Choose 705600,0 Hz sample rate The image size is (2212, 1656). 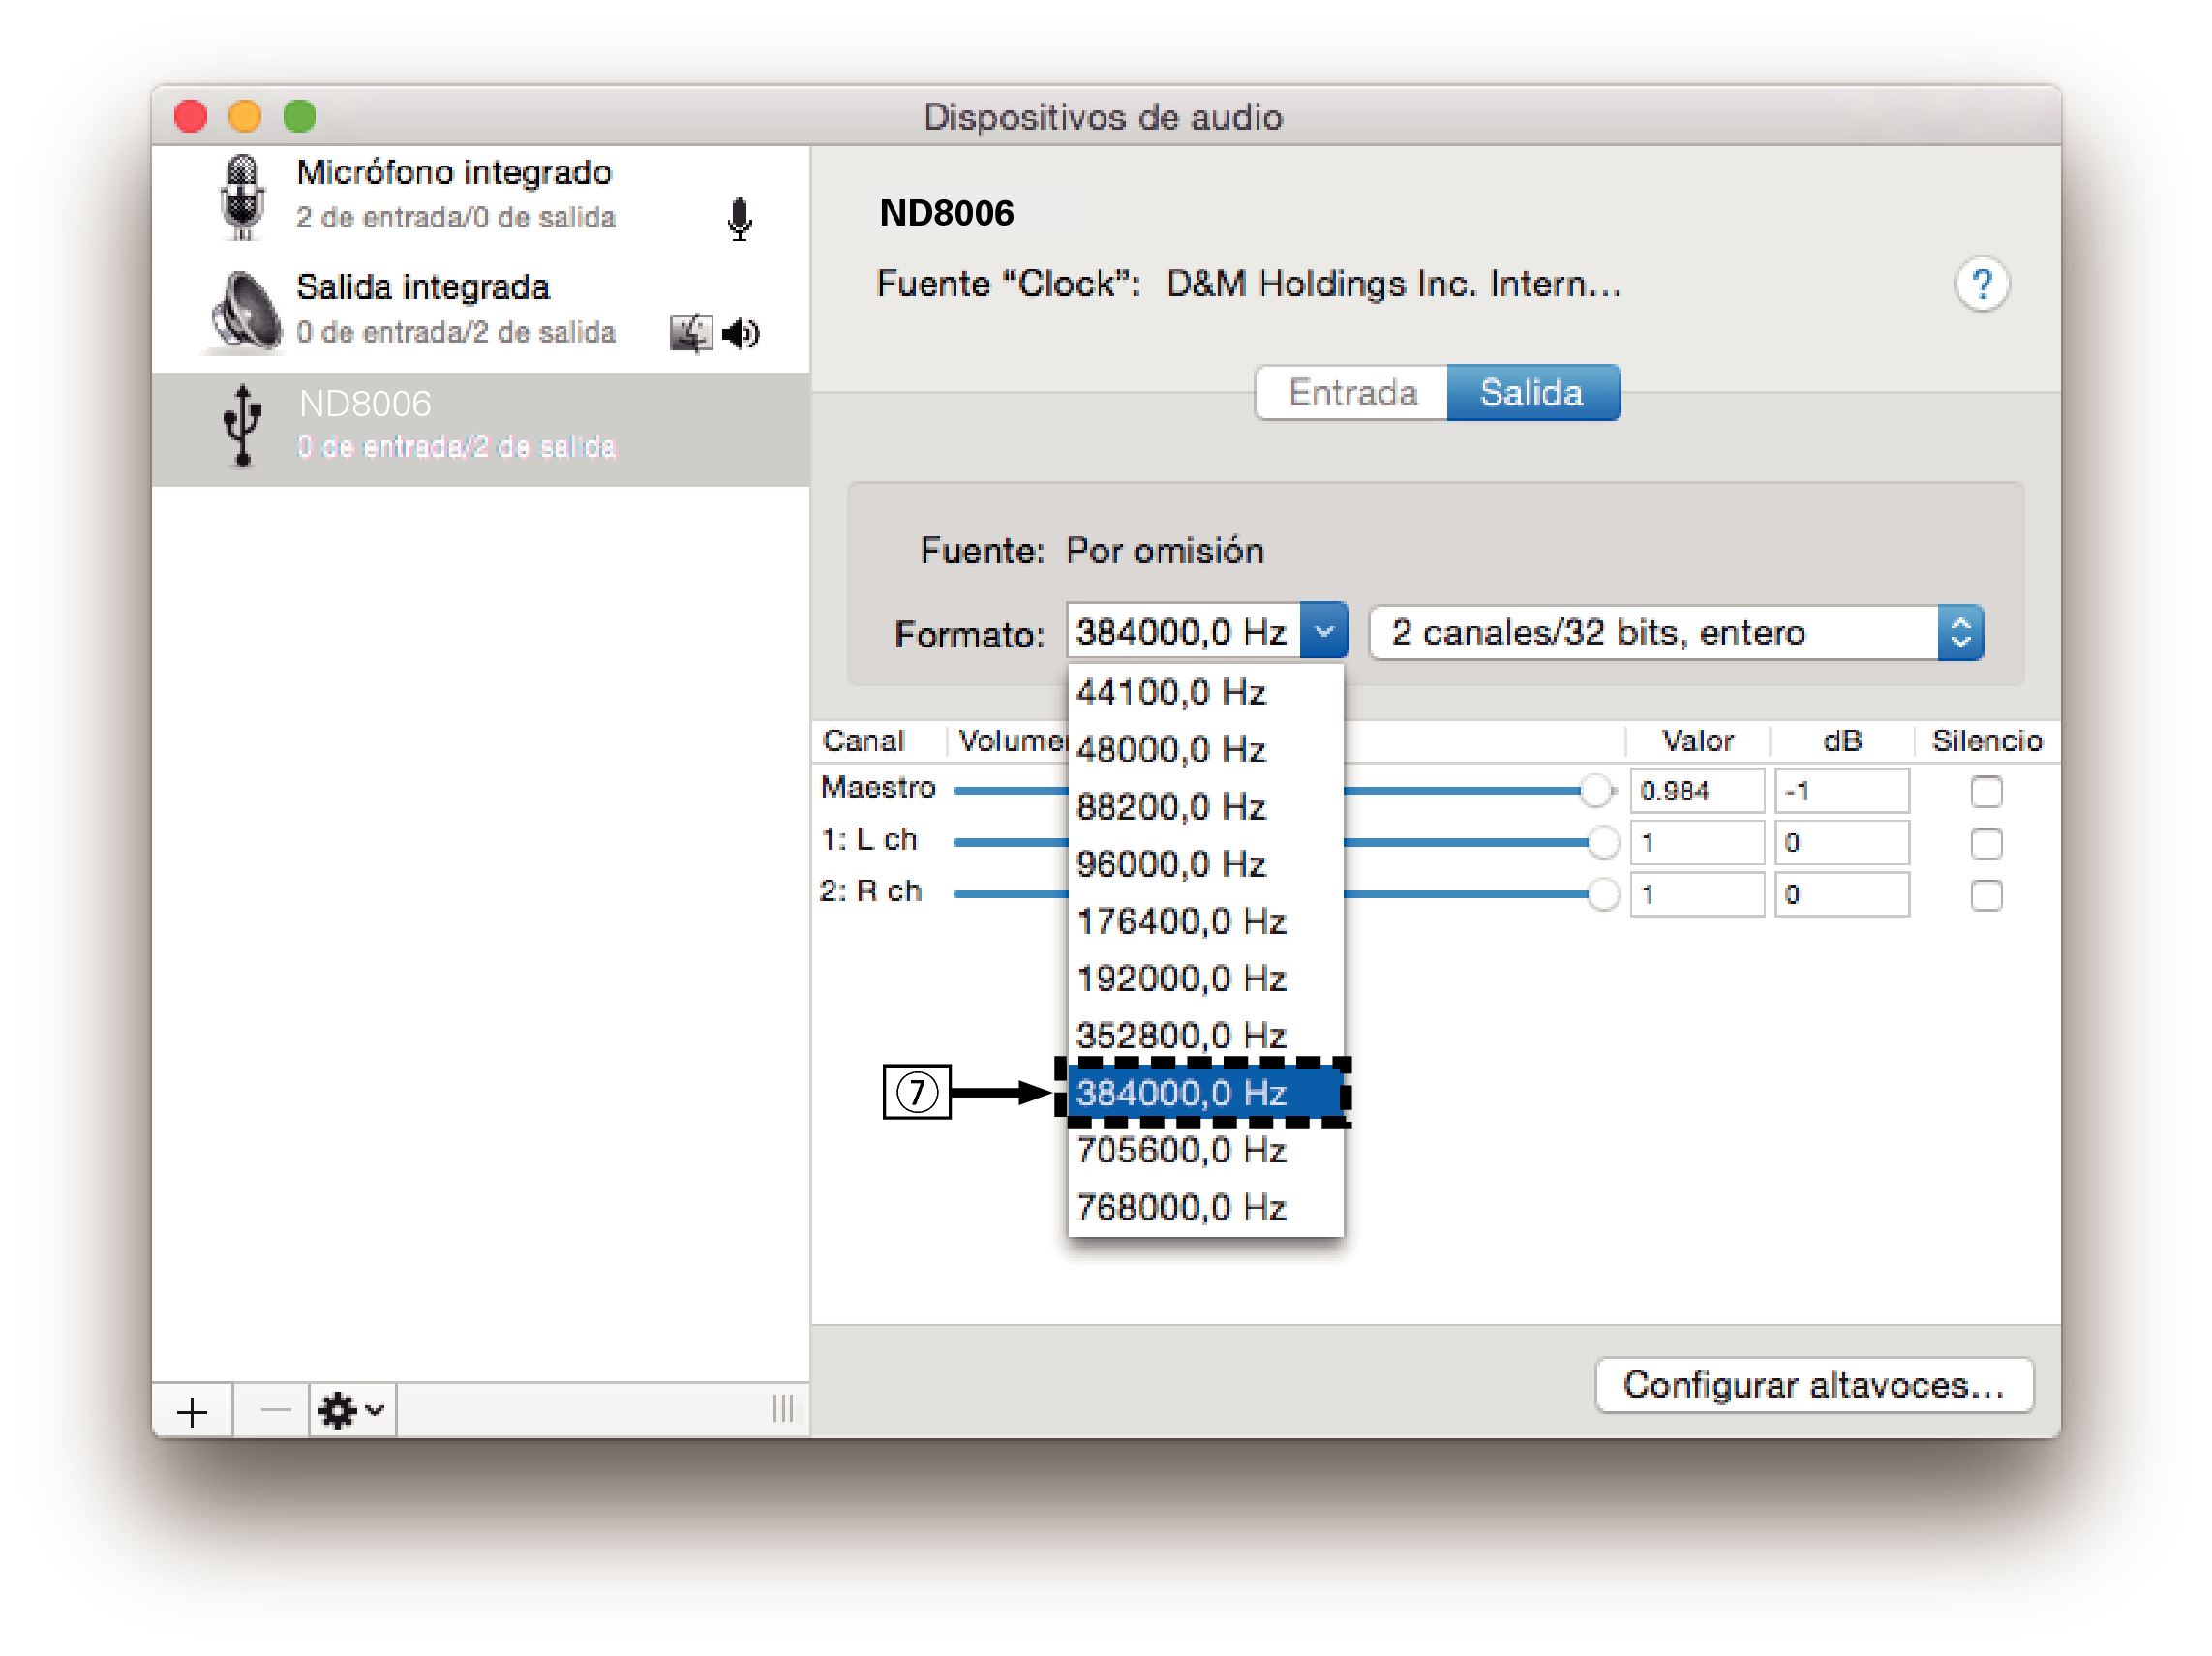click(1205, 1150)
